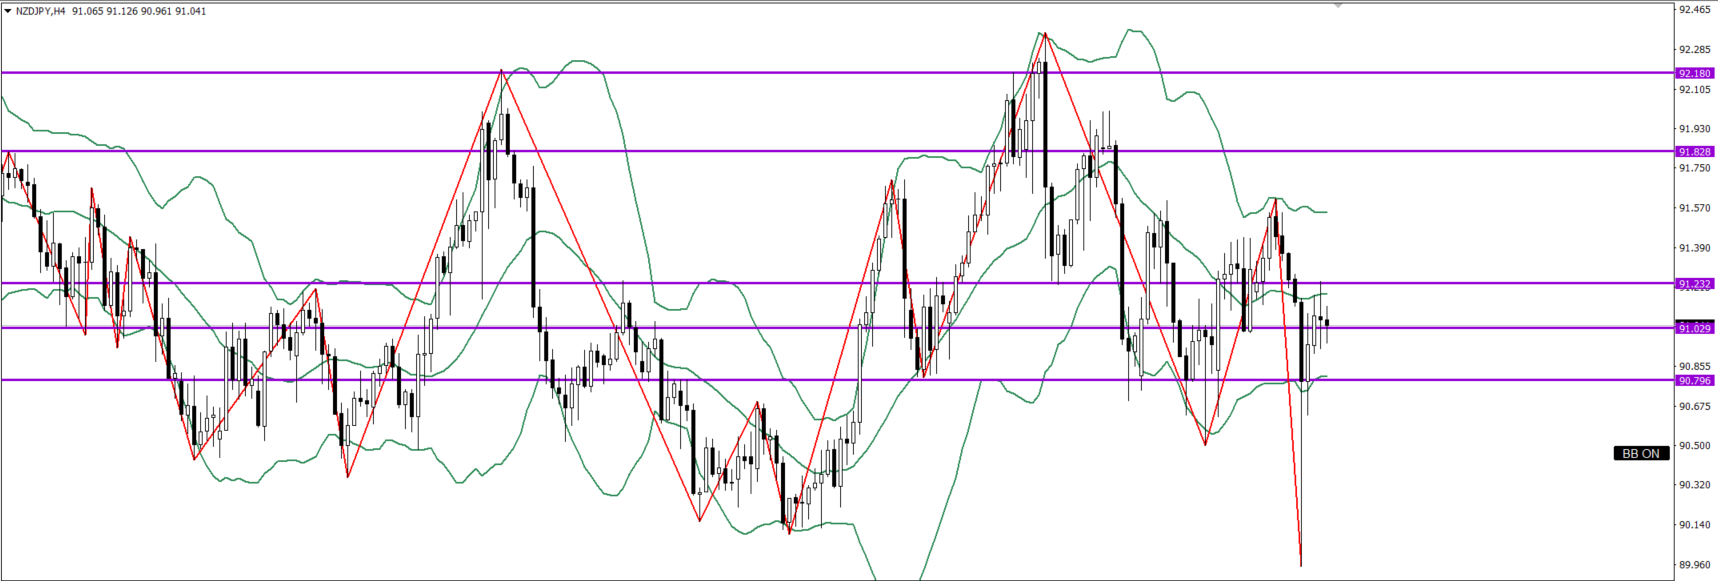Open the dropdown arrow beside NZDJPY,H4
1718x581 pixels.
8,11
